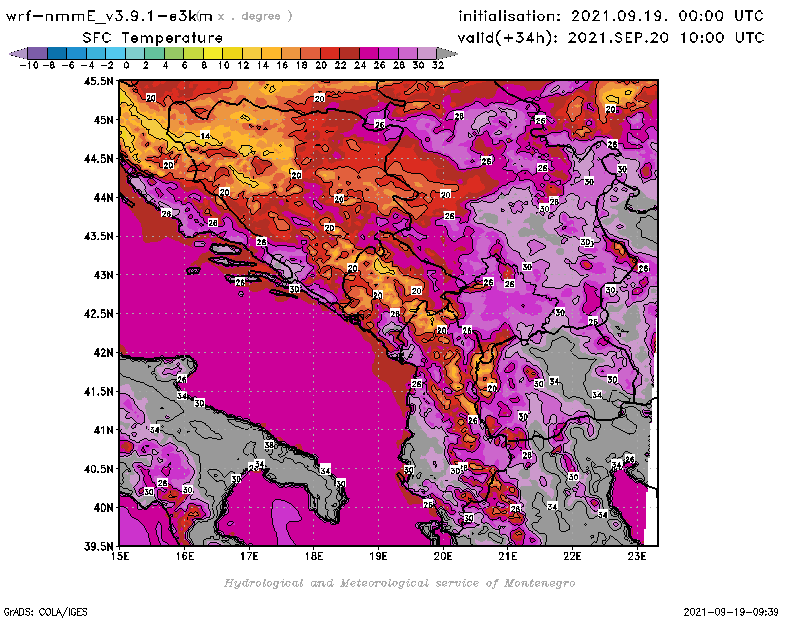This screenshot has width=800, height=618.
Task: Click the valid(+34h) forecast time text
Action: [x=610, y=37]
